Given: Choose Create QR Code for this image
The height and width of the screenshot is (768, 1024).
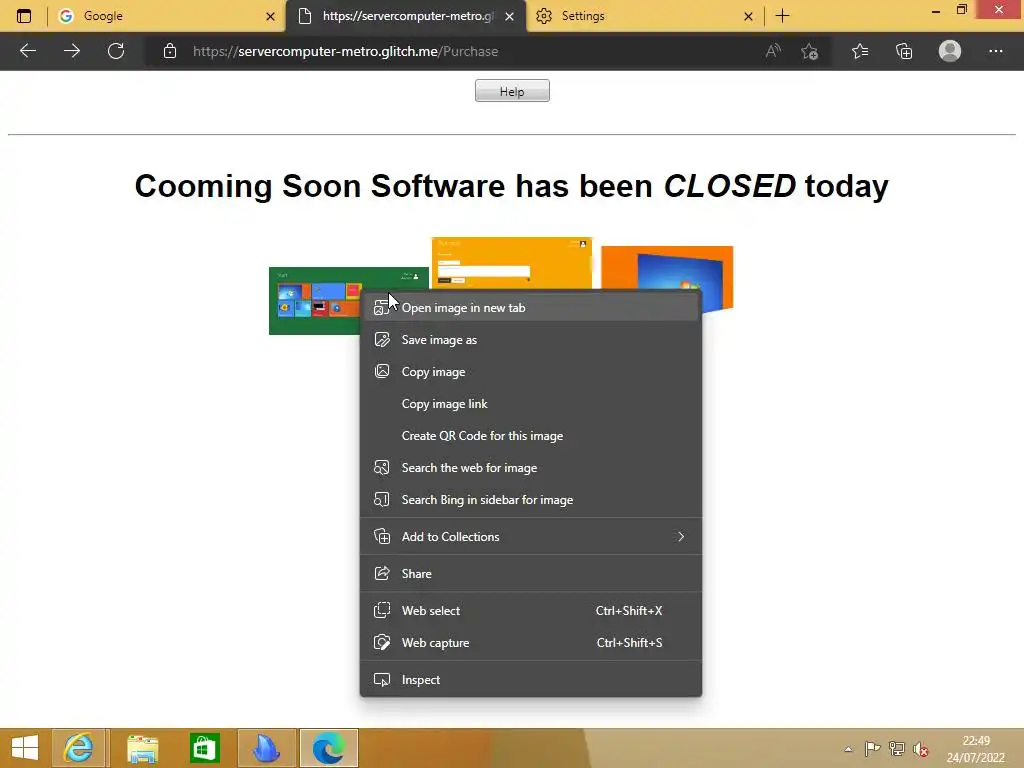Looking at the screenshot, I should pyautogui.click(x=530, y=436).
